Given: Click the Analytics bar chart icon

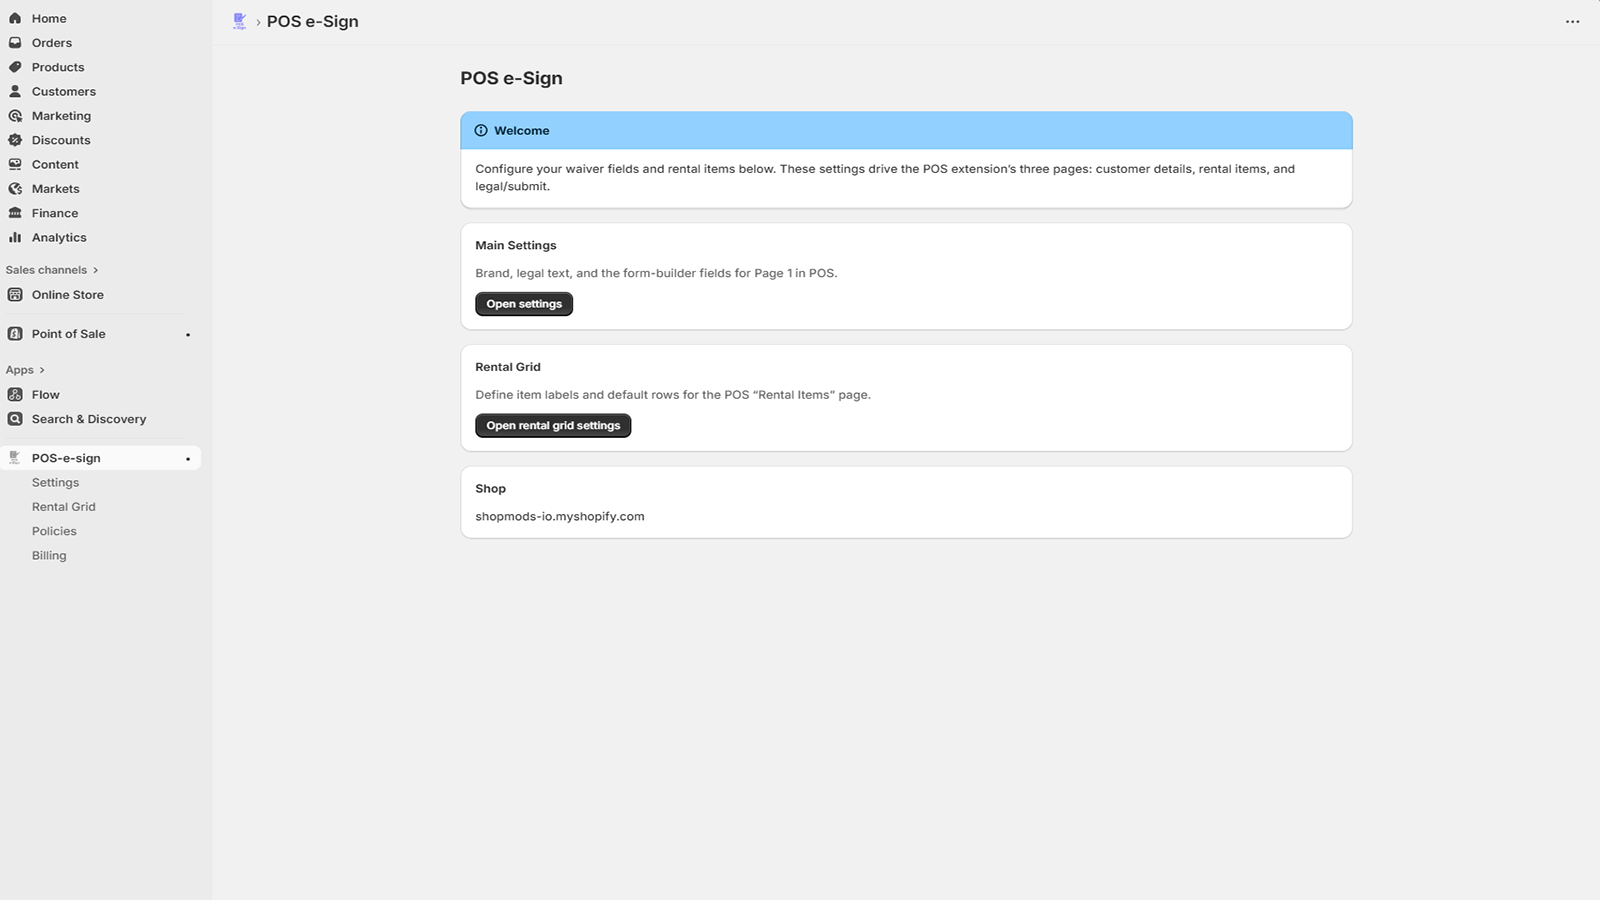Looking at the screenshot, I should 15,237.
